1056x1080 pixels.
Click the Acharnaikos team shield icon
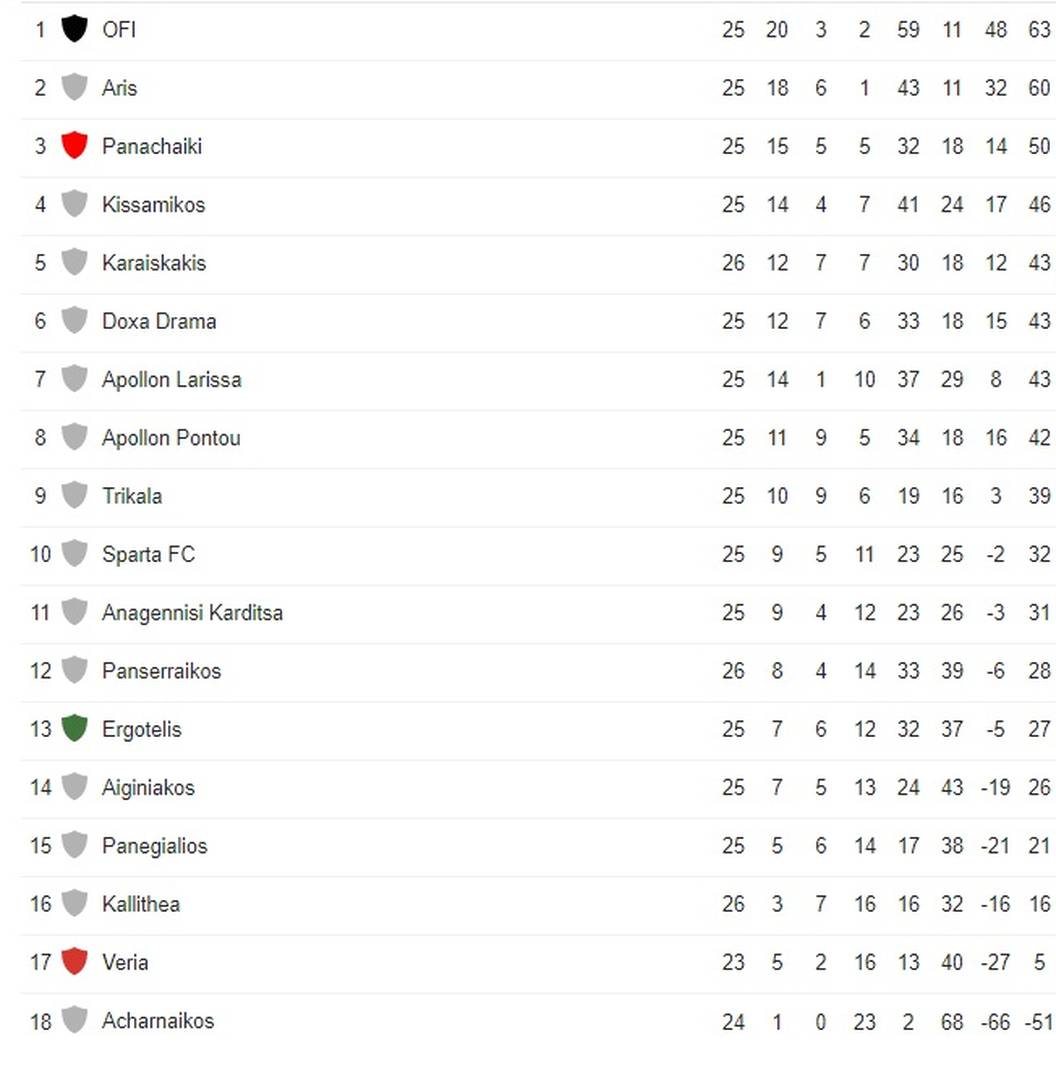[x=74, y=1020]
